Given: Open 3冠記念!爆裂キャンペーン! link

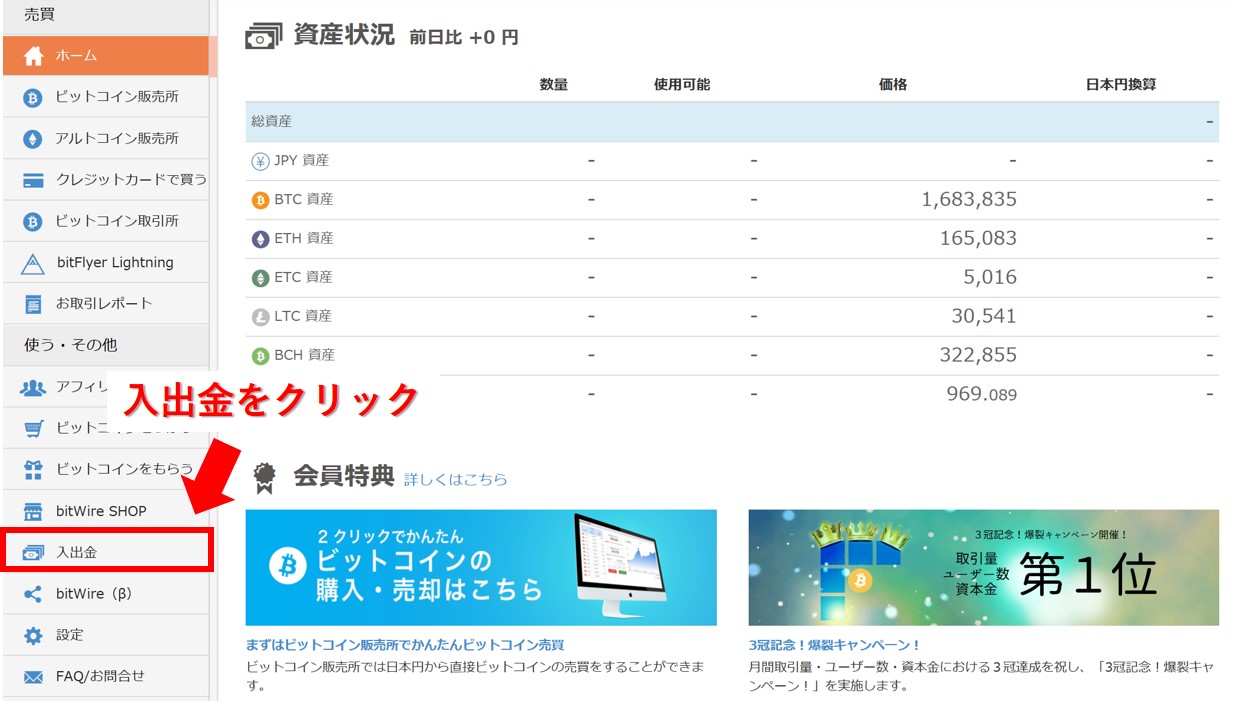Looking at the screenshot, I should (x=834, y=645).
